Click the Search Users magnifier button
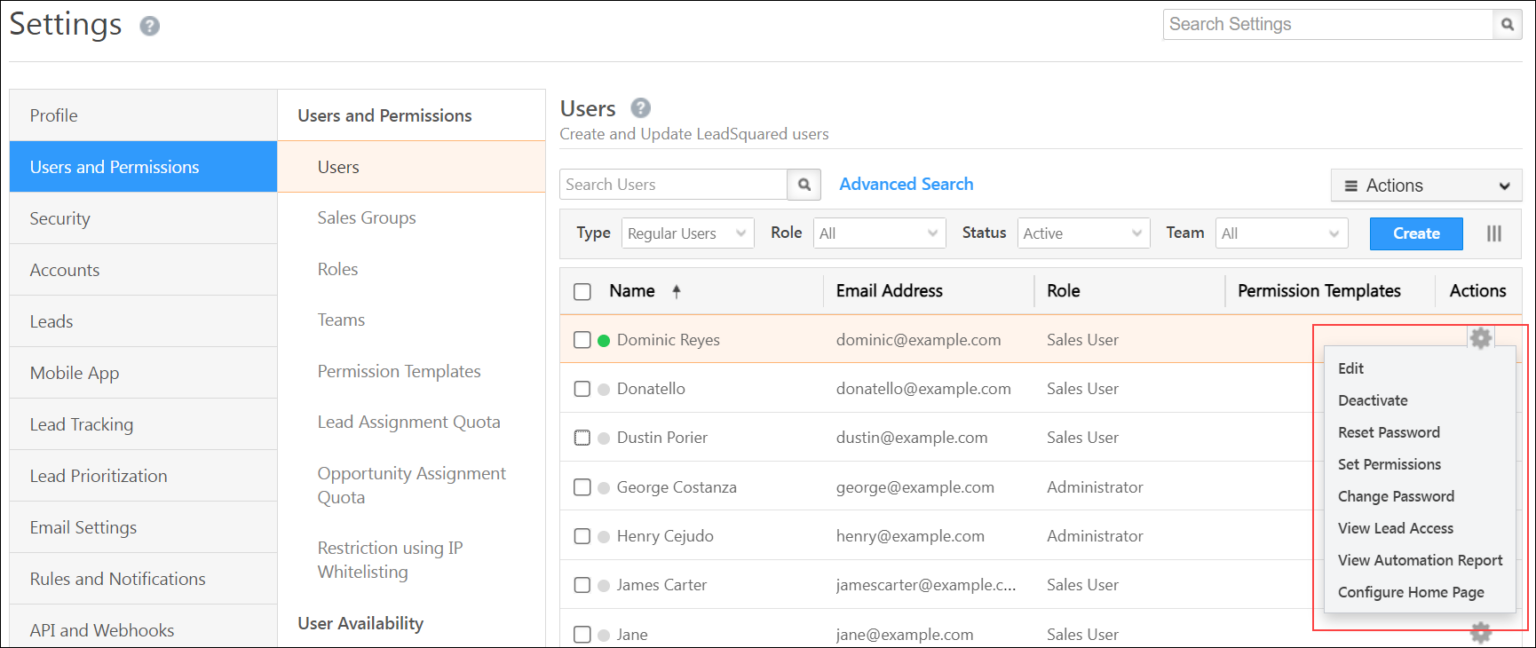1536x648 pixels. (x=804, y=185)
